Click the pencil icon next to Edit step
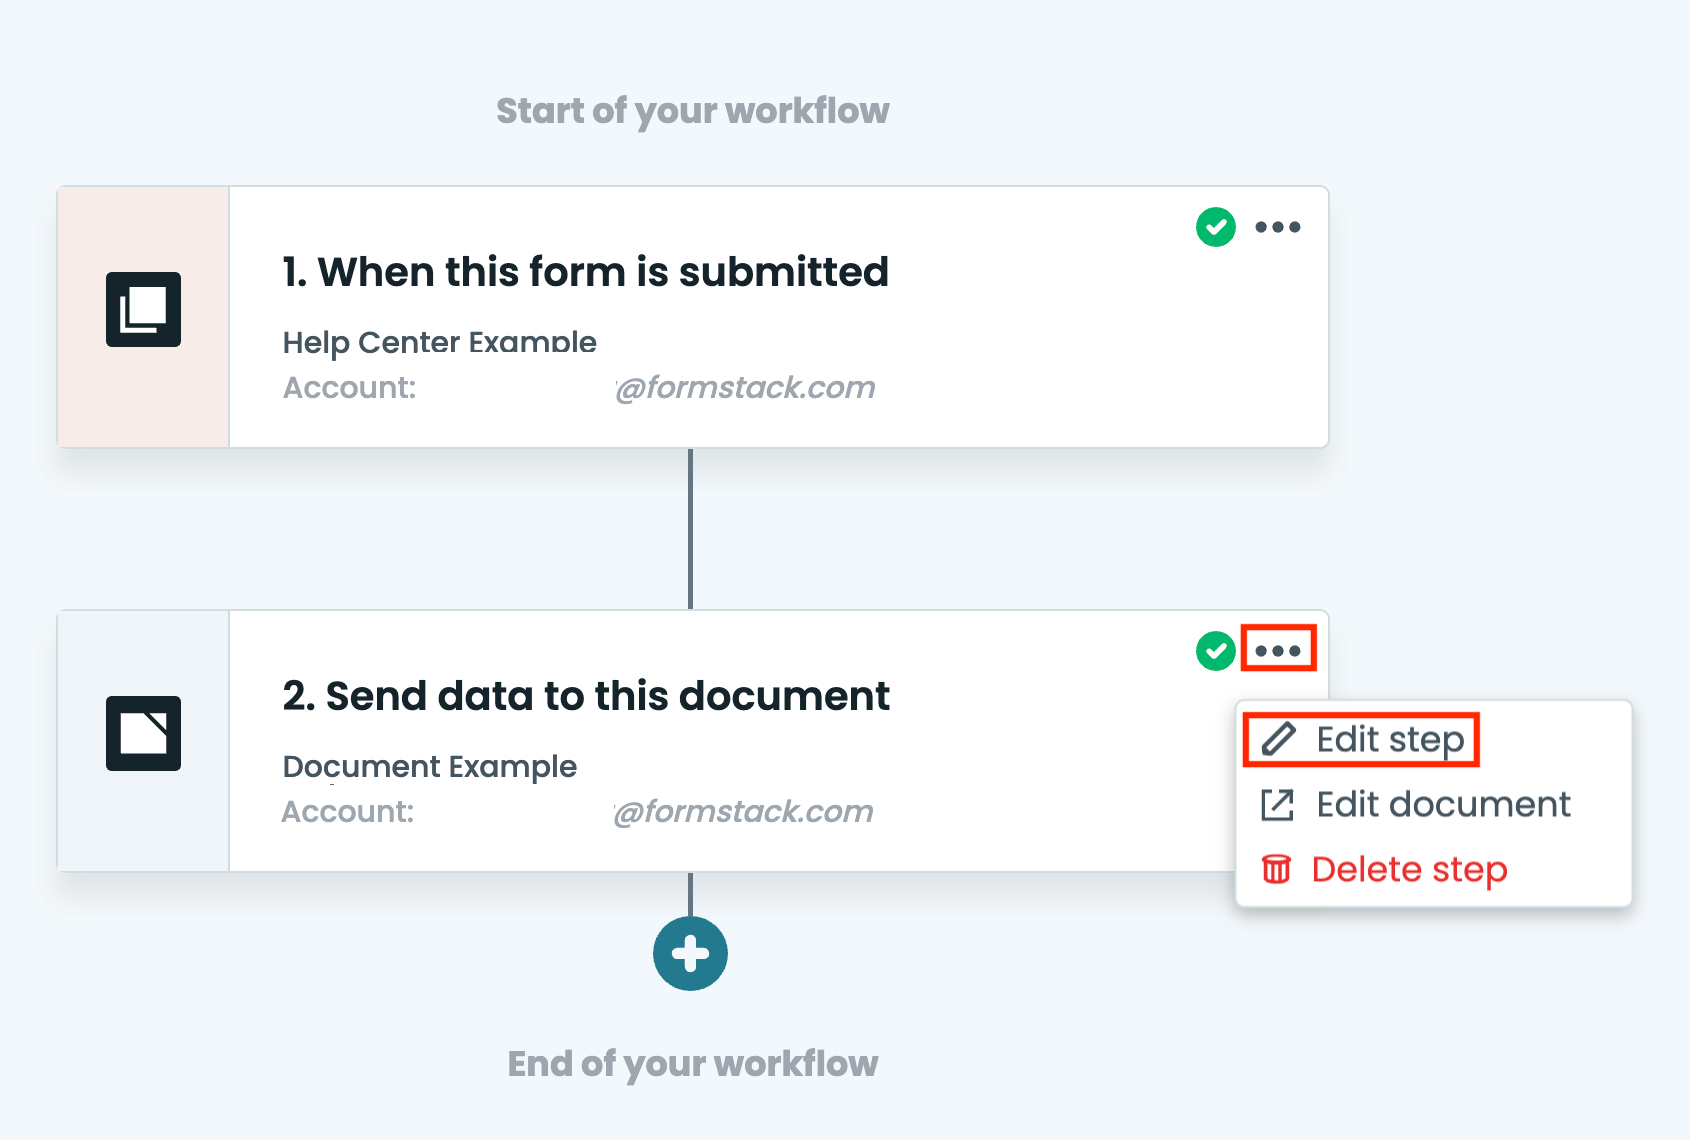Image resolution: width=1690 pixels, height=1140 pixels. [x=1280, y=739]
